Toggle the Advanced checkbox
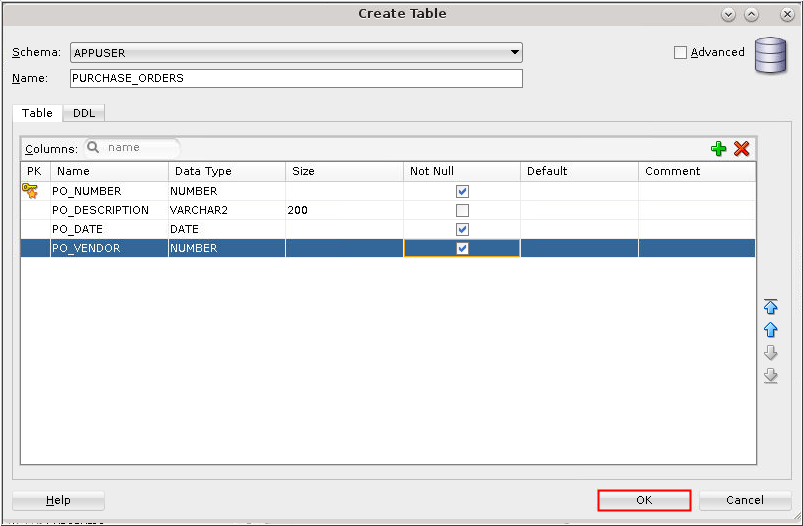Viewport: 803px width, 526px height. (680, 52)
